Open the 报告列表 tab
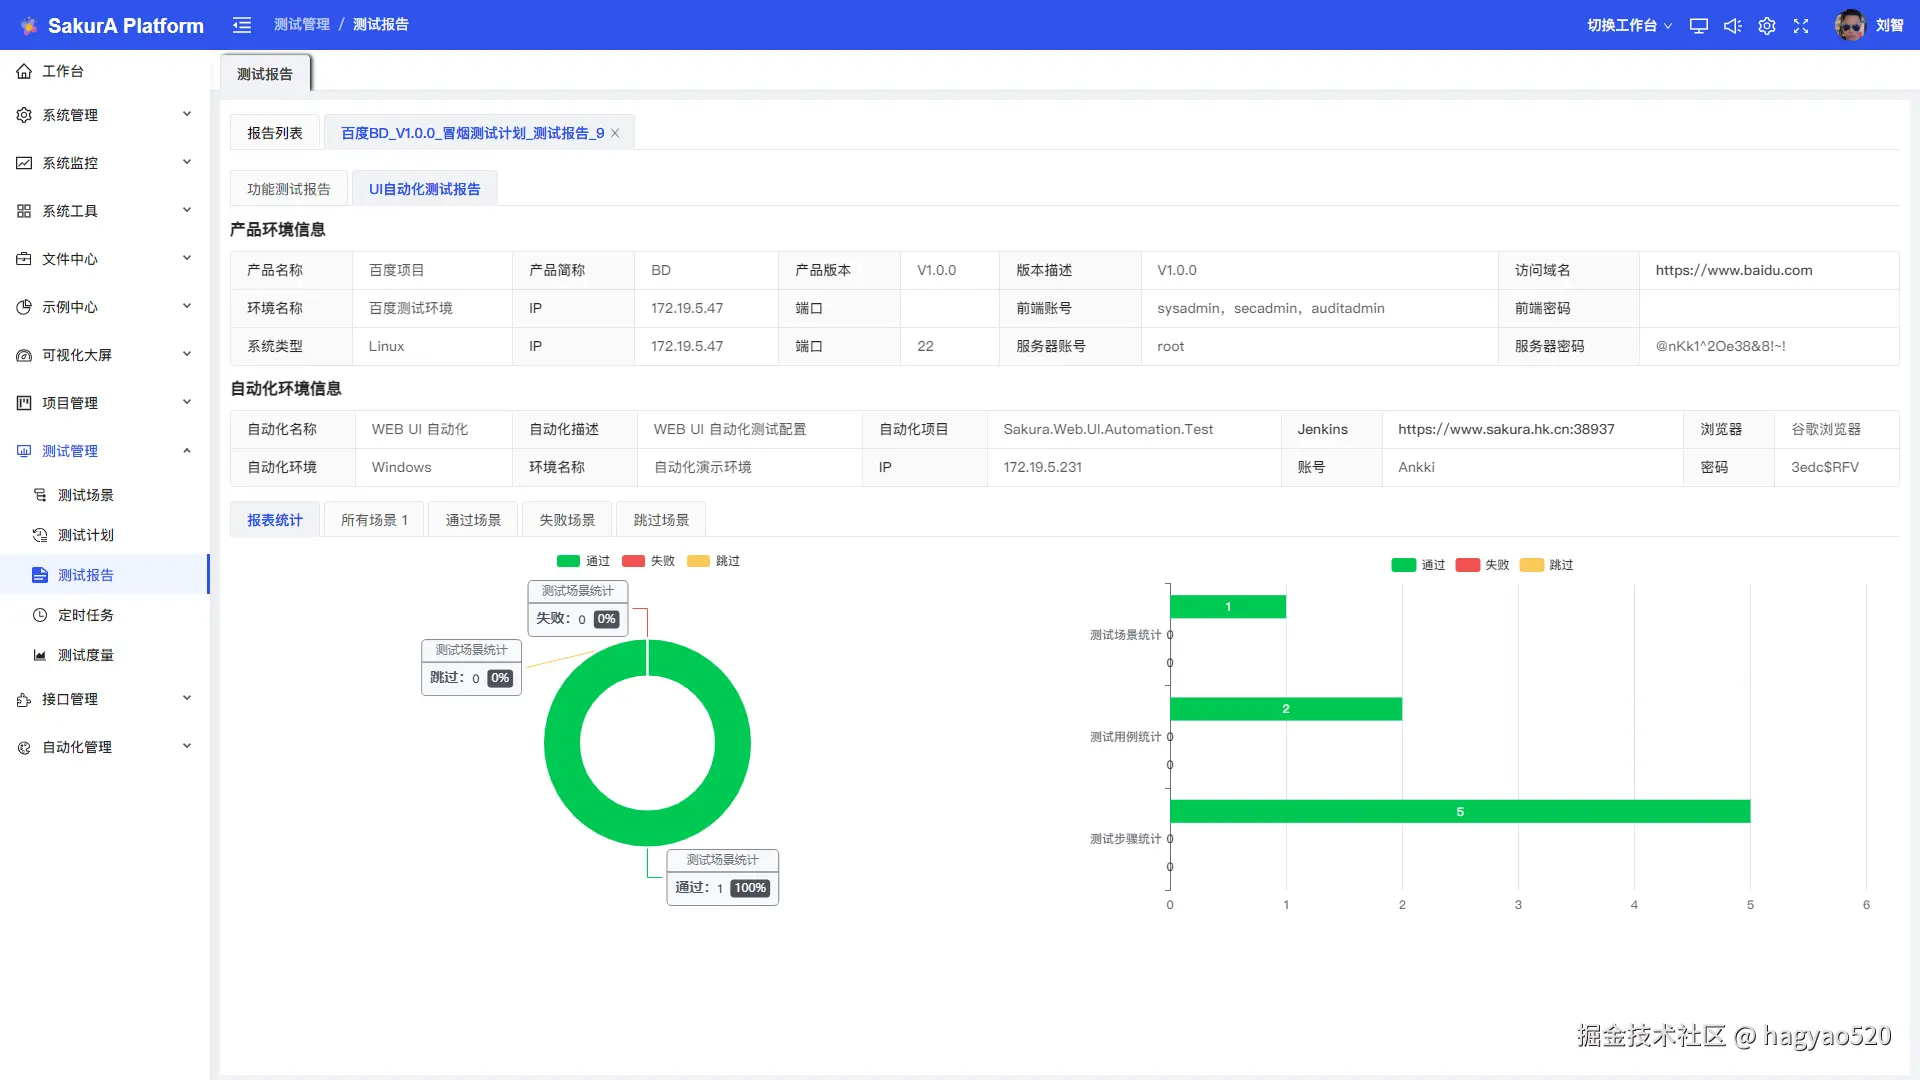 [x=274, y=133]
